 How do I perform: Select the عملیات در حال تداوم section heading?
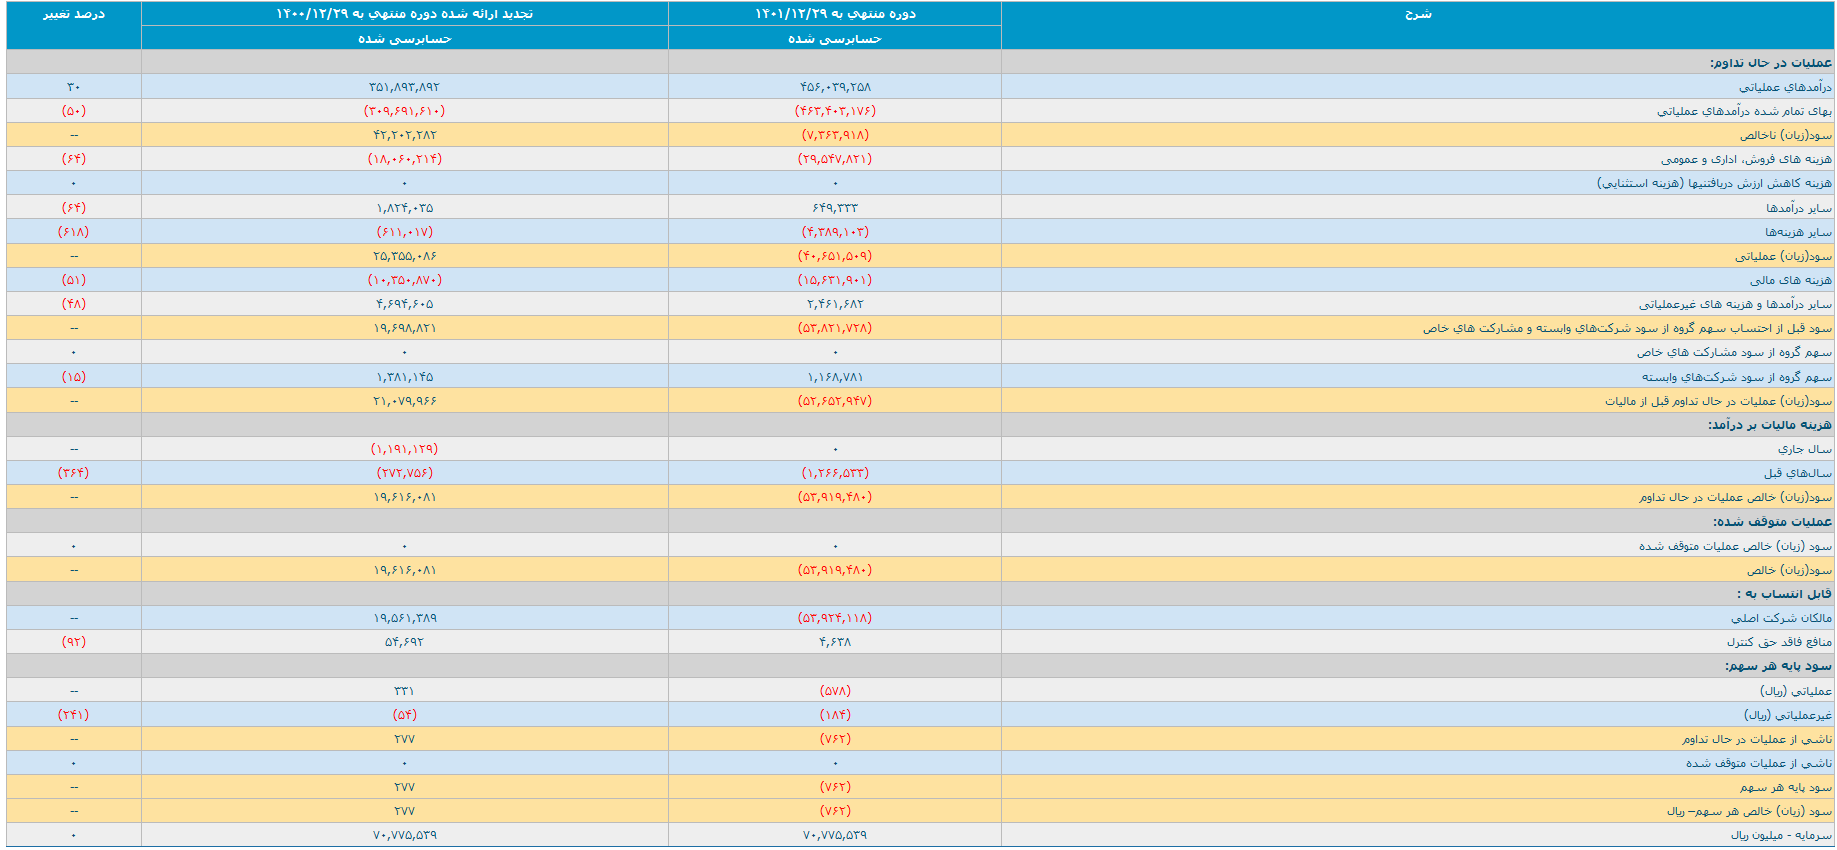click(x=1770, y=63)
